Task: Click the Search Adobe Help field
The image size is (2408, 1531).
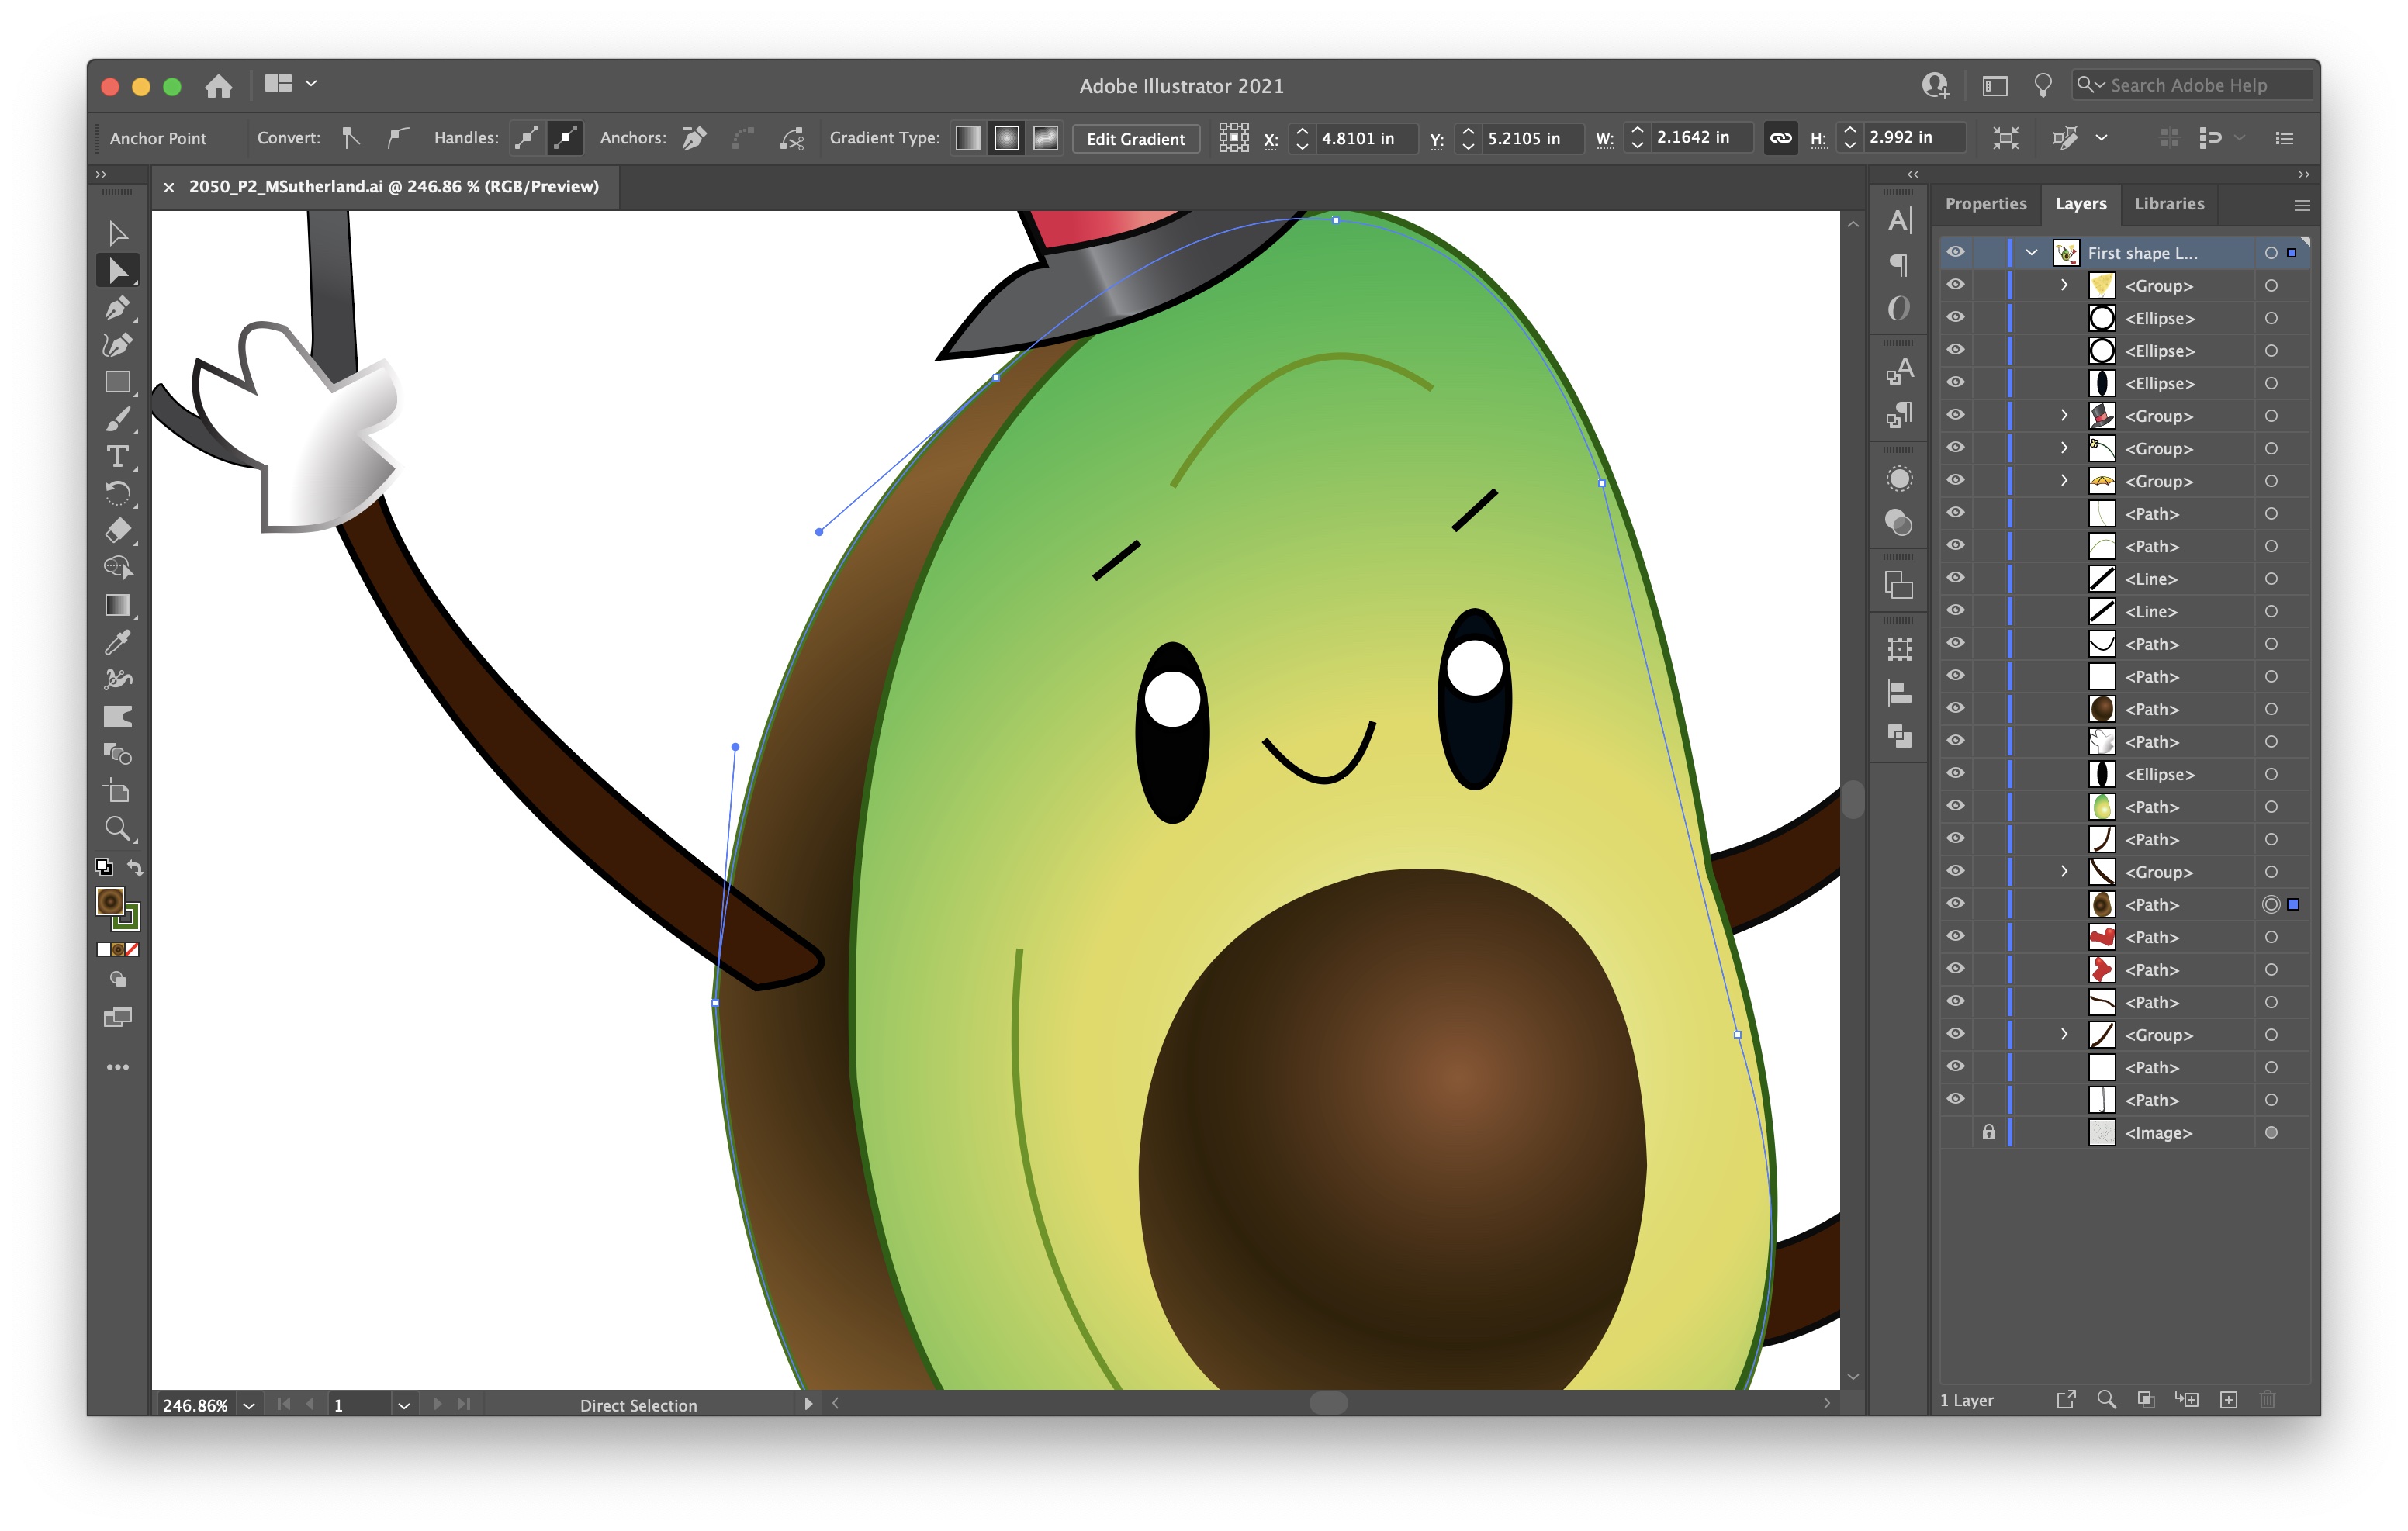Action: click(x=2190, y=86)
